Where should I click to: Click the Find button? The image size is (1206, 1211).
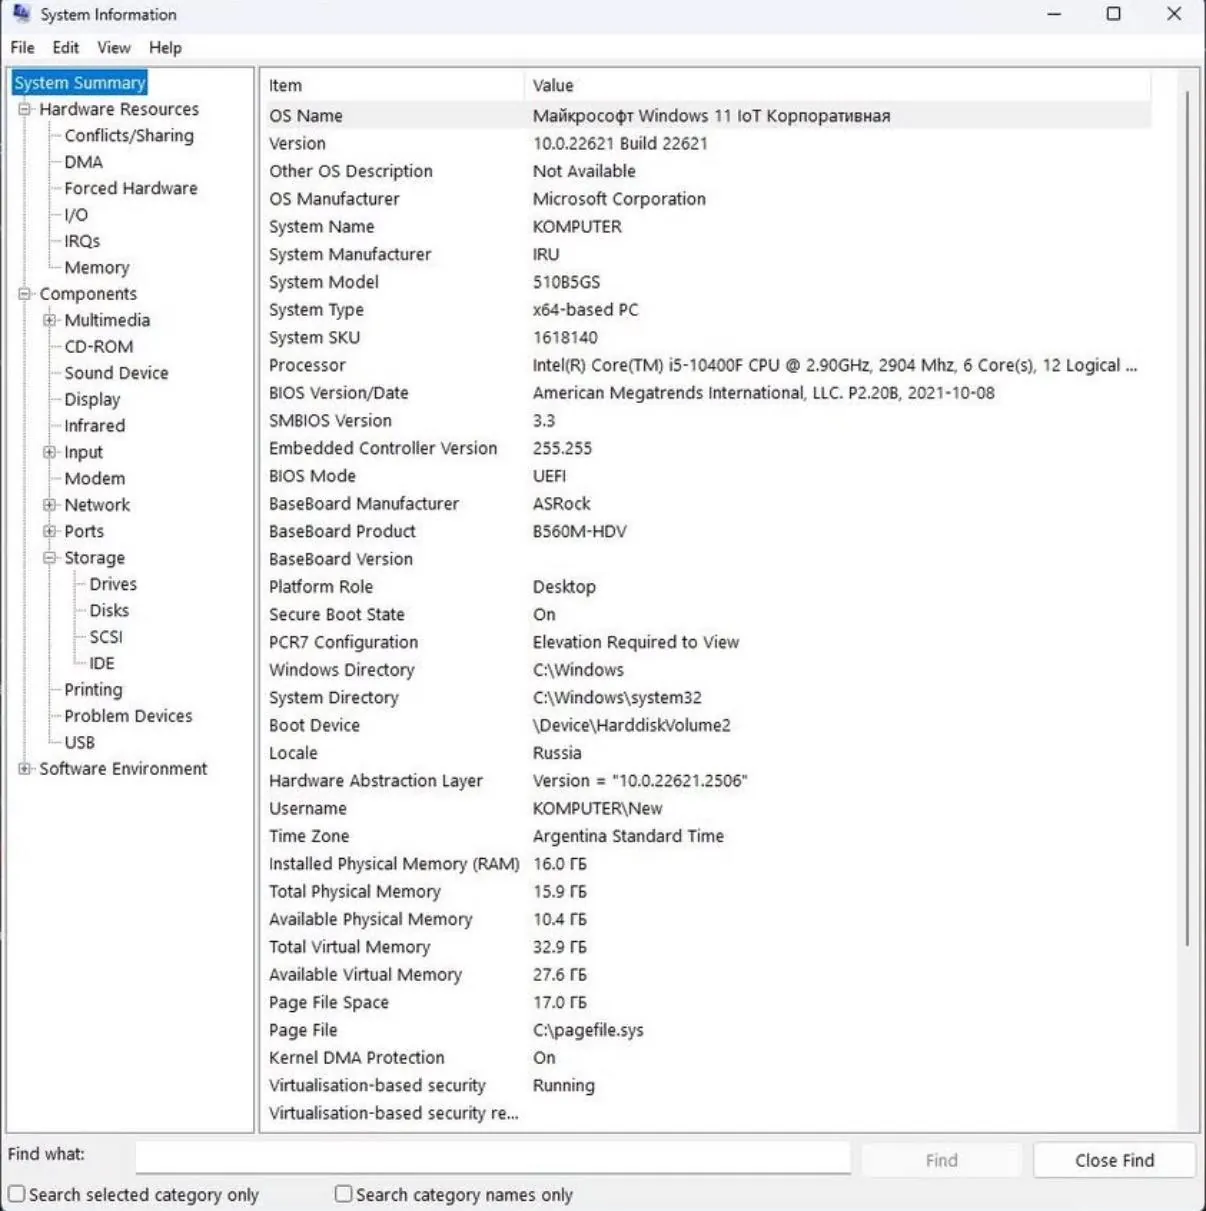point(942,1160)
